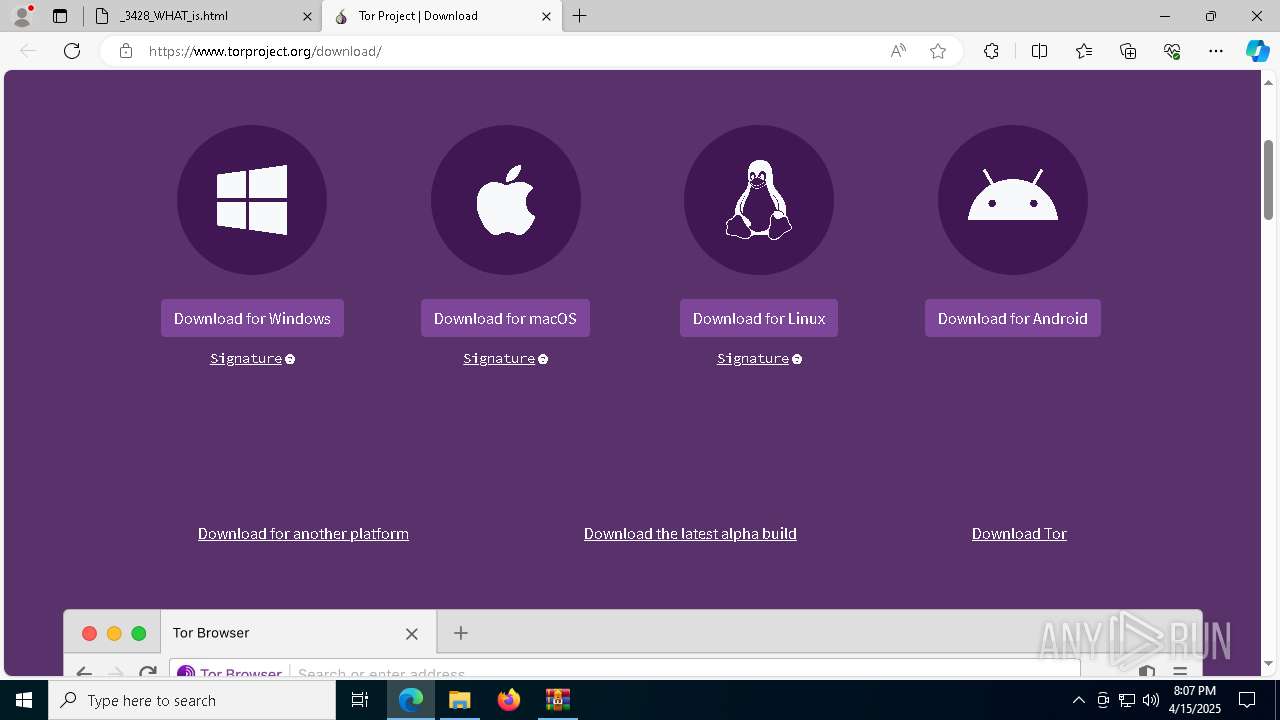Switch to the _3428_WHAT_is.html tab

(203, 16)
